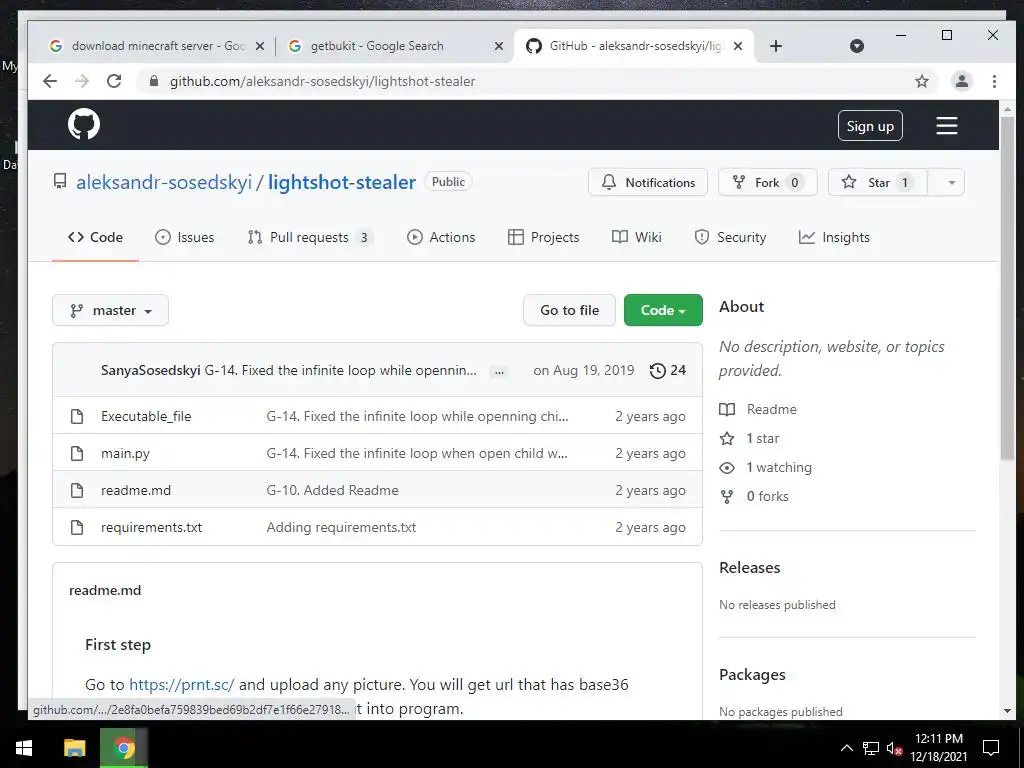Image resolution: width=1024 pixels, height=768 pixels.
Task: Click the star icon next to '1 star'
Action: (727, 438)
